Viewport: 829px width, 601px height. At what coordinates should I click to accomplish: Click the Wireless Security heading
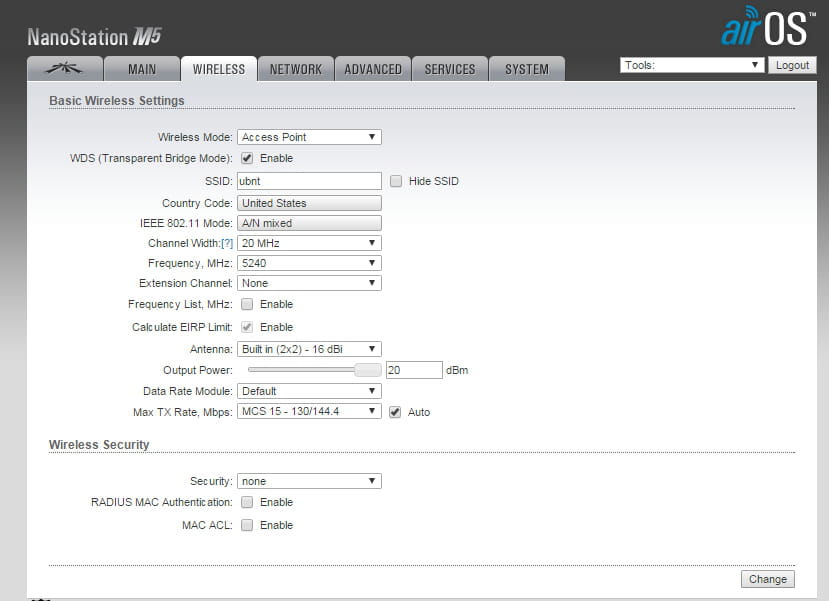coord(99,445)
